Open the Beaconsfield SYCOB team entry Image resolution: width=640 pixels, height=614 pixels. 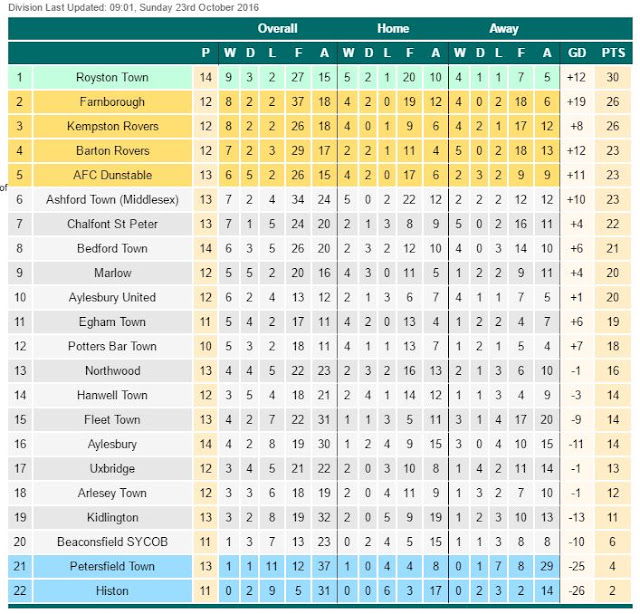click(112, 542)
